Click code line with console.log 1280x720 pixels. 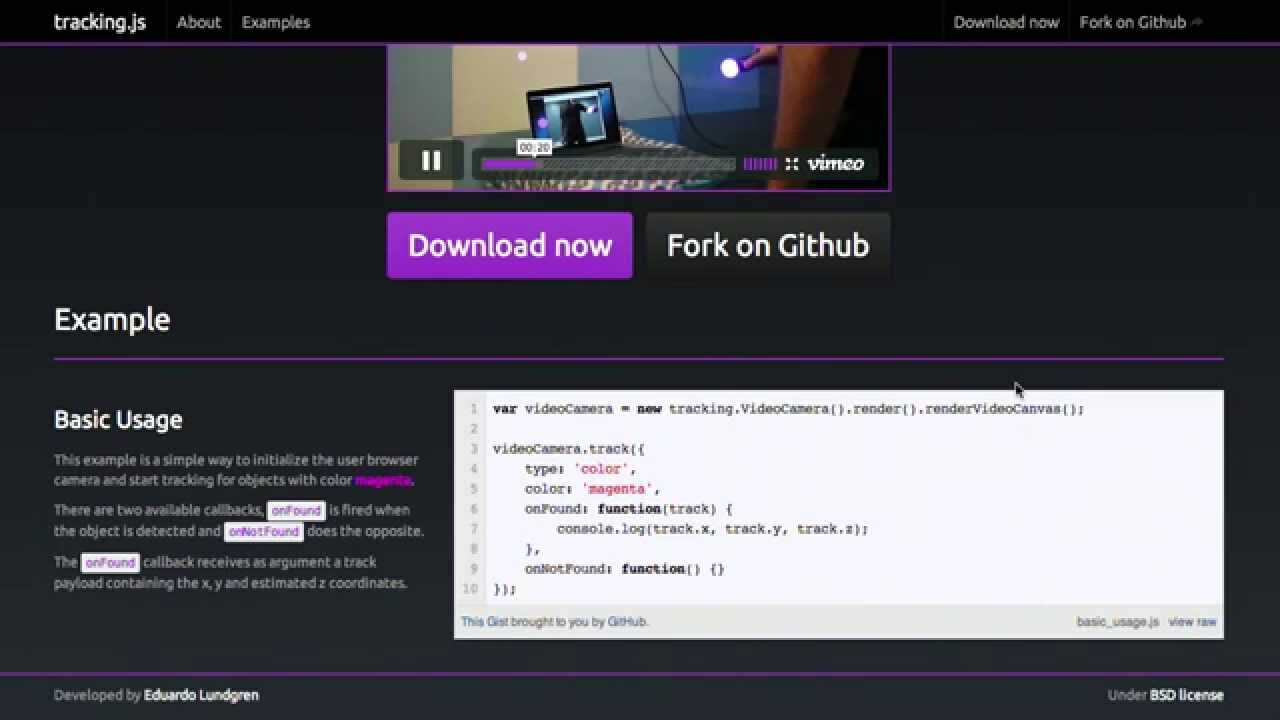pos(713,529)
